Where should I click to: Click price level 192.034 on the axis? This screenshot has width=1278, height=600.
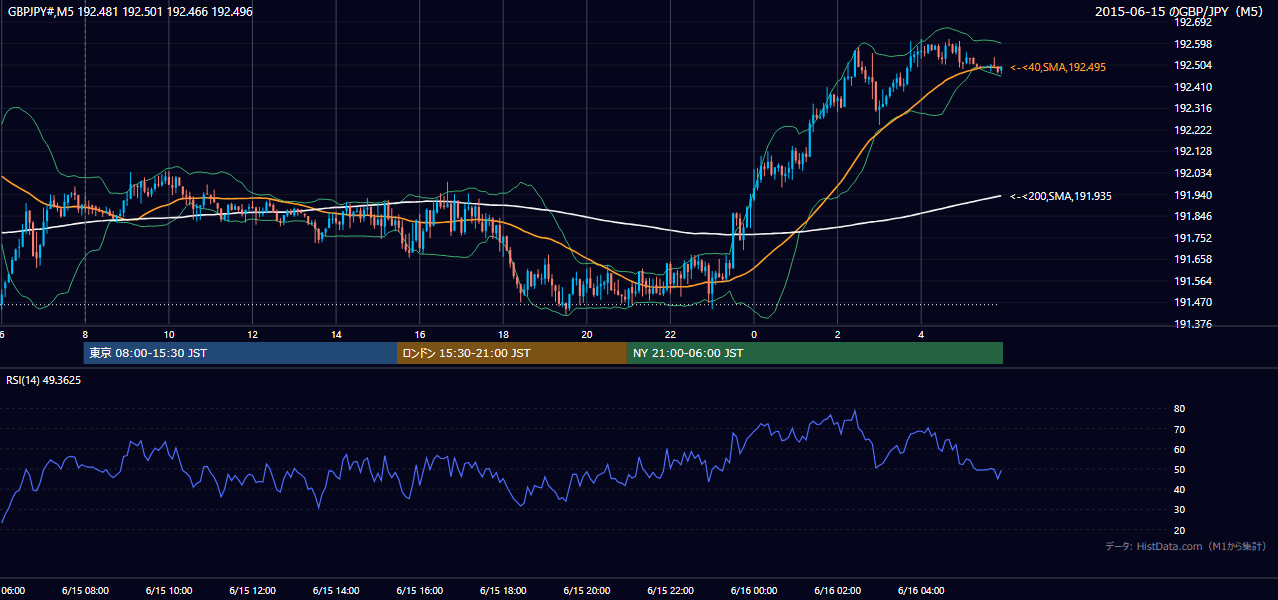pyautogui.click(x=1192, y=173)
